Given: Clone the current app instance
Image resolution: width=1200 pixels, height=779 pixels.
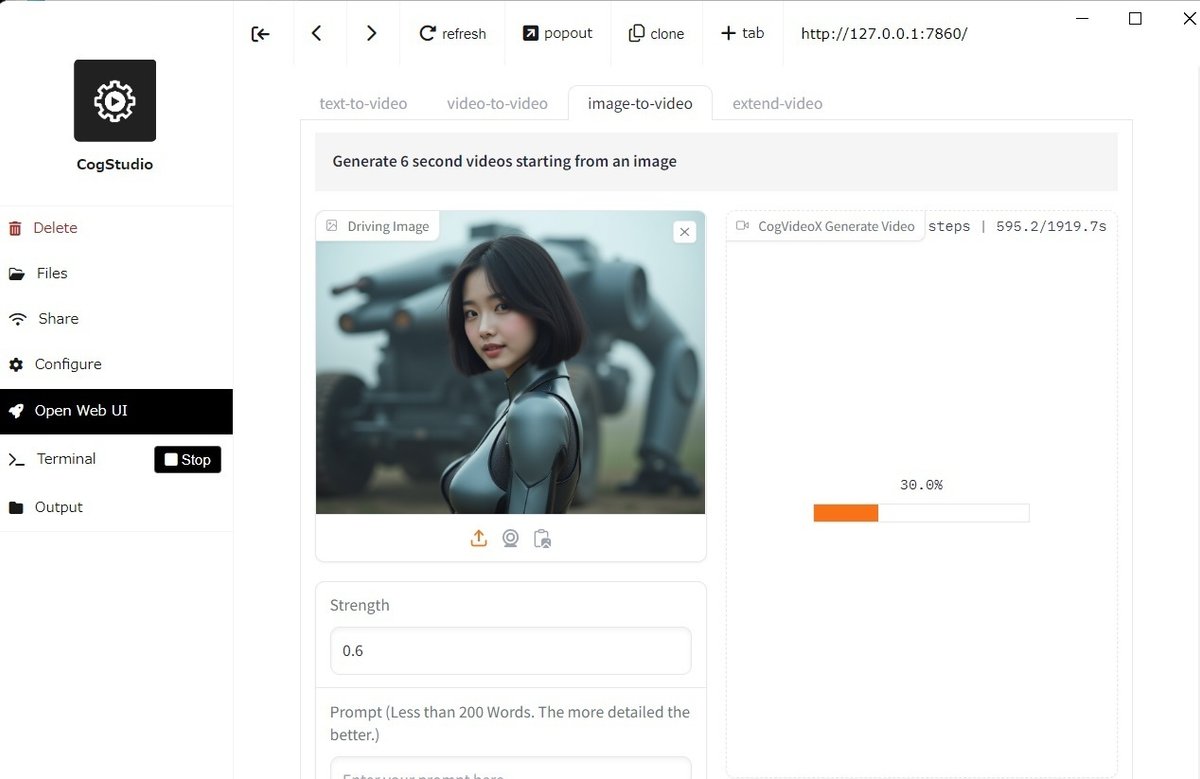Looking at the screenshot, I should coord(656,33).
